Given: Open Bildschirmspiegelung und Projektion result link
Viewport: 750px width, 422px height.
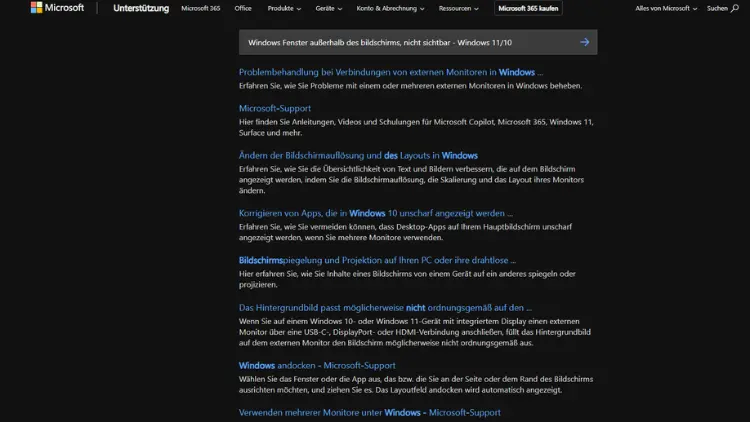Looking at the screenshot, I should (377, 260).
